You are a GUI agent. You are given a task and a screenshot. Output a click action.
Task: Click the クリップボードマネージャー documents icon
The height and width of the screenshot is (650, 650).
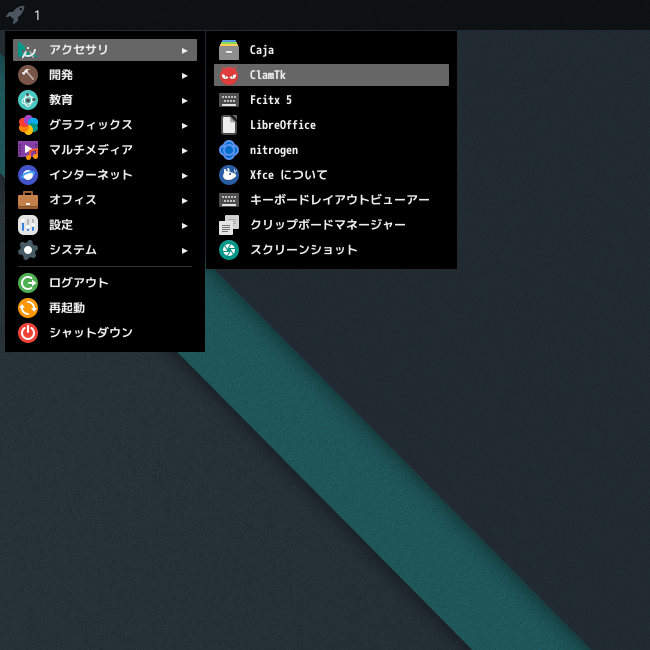click(x=229, y=225)
